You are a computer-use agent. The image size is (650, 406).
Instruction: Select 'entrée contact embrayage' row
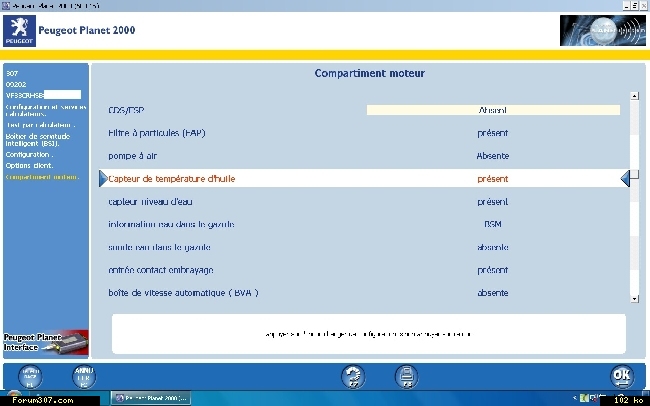[x=364, y=270]
